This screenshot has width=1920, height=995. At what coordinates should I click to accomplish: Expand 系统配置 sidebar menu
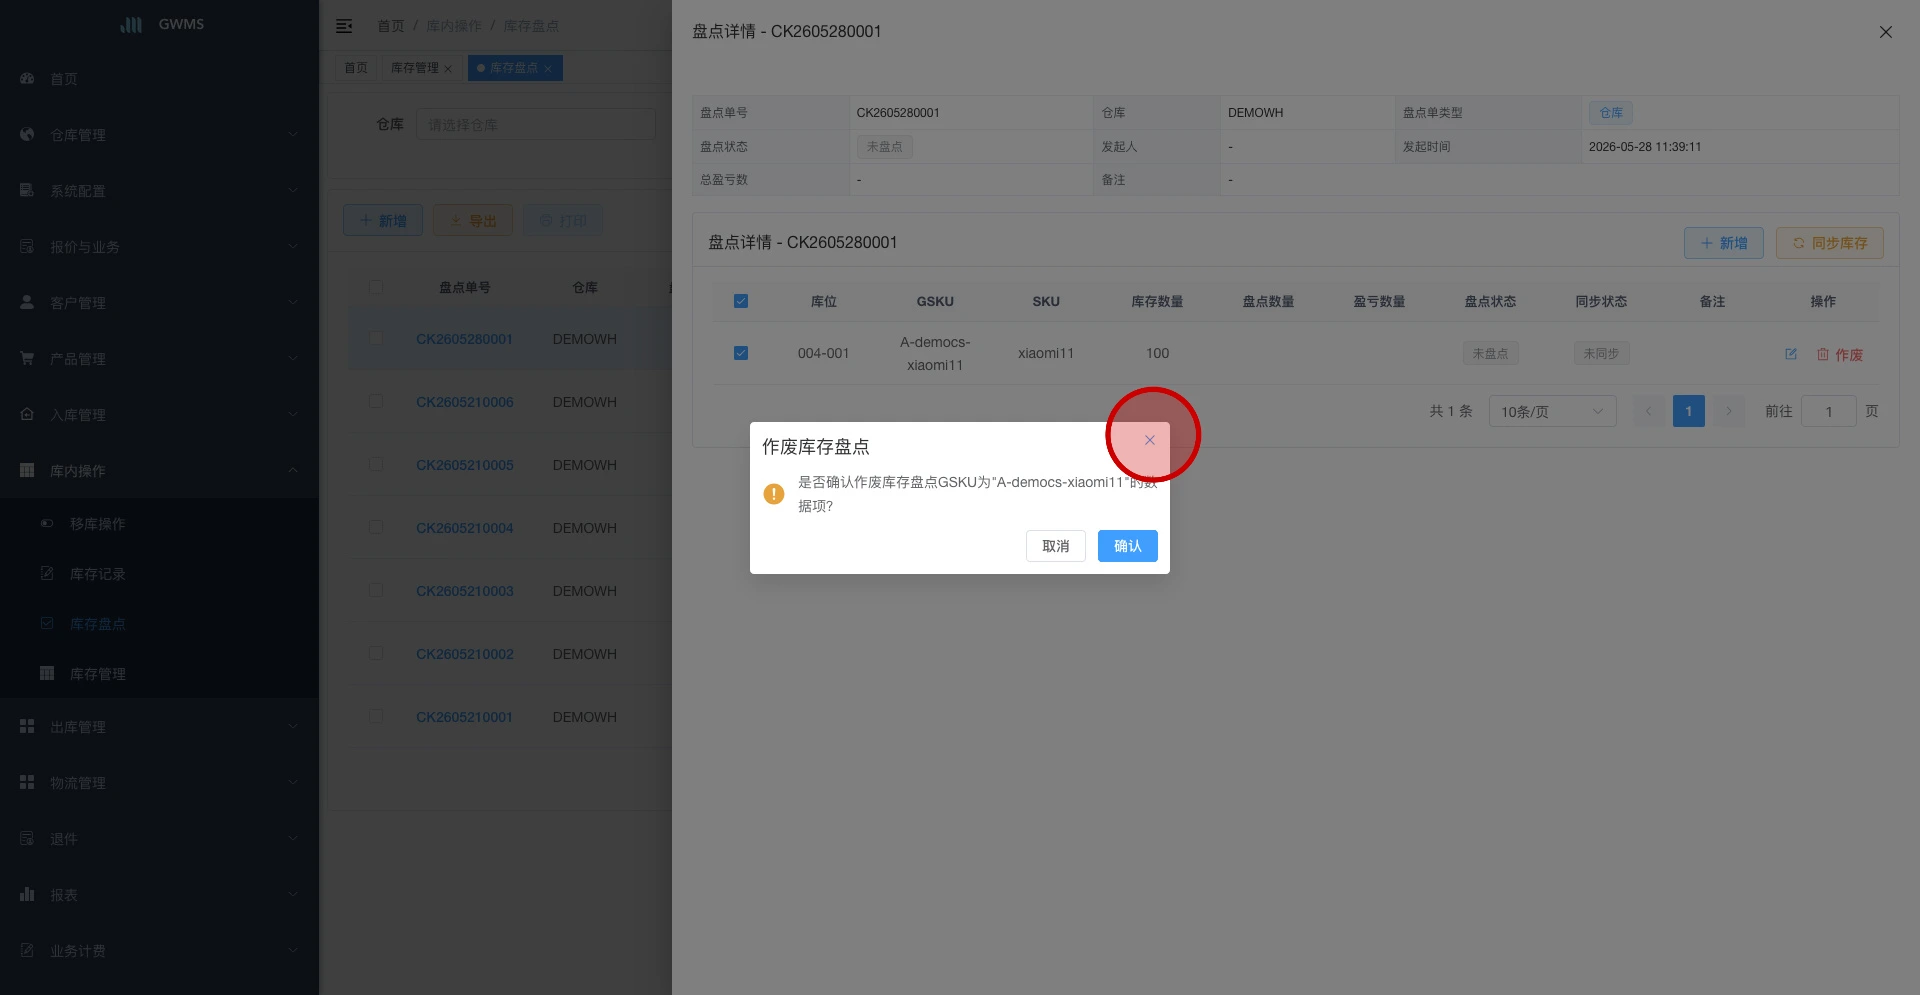click(160, 191)
